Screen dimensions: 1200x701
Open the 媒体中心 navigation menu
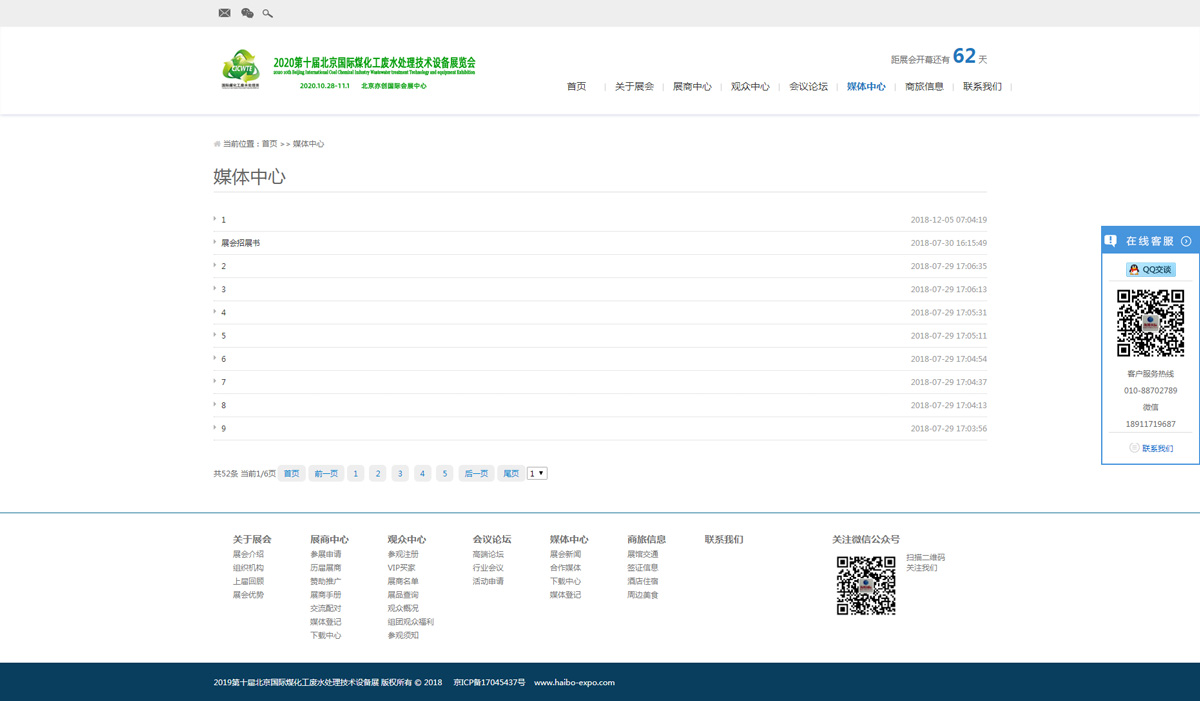point(866,87)
